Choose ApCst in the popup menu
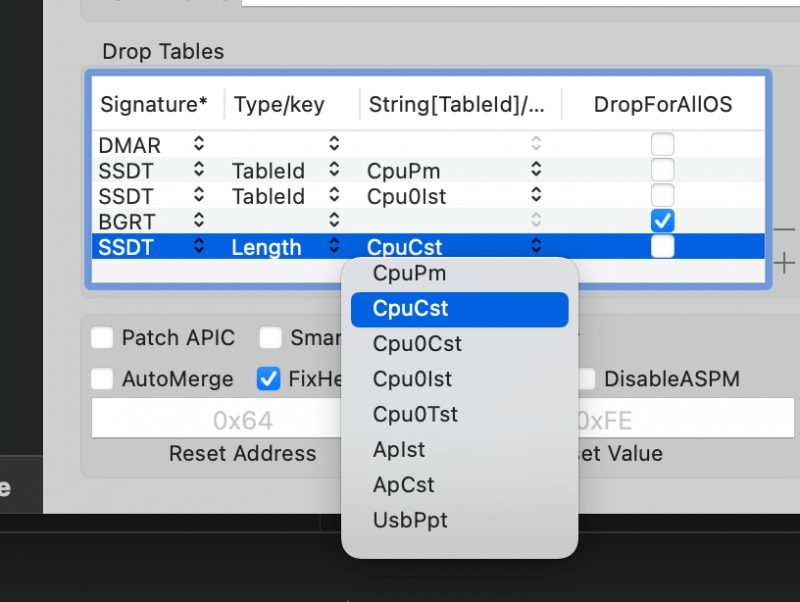This screenshot has width=800, height=602. [403, 485]
